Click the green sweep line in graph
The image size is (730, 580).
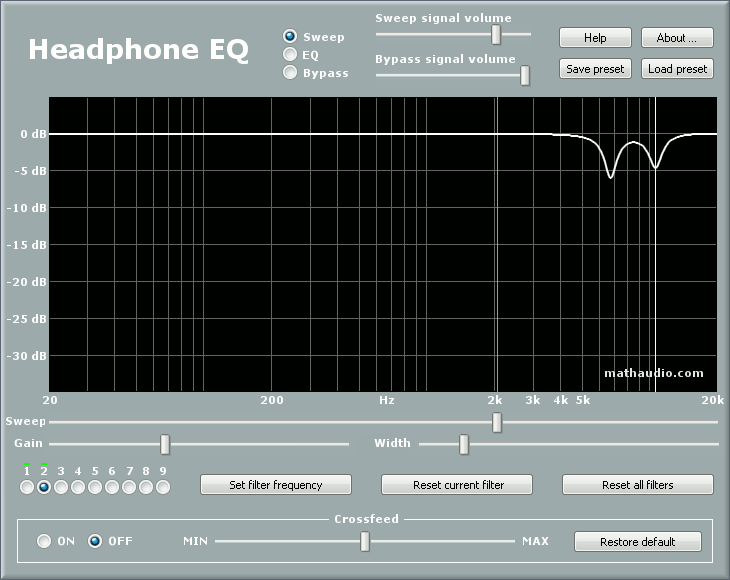point(497,244)
